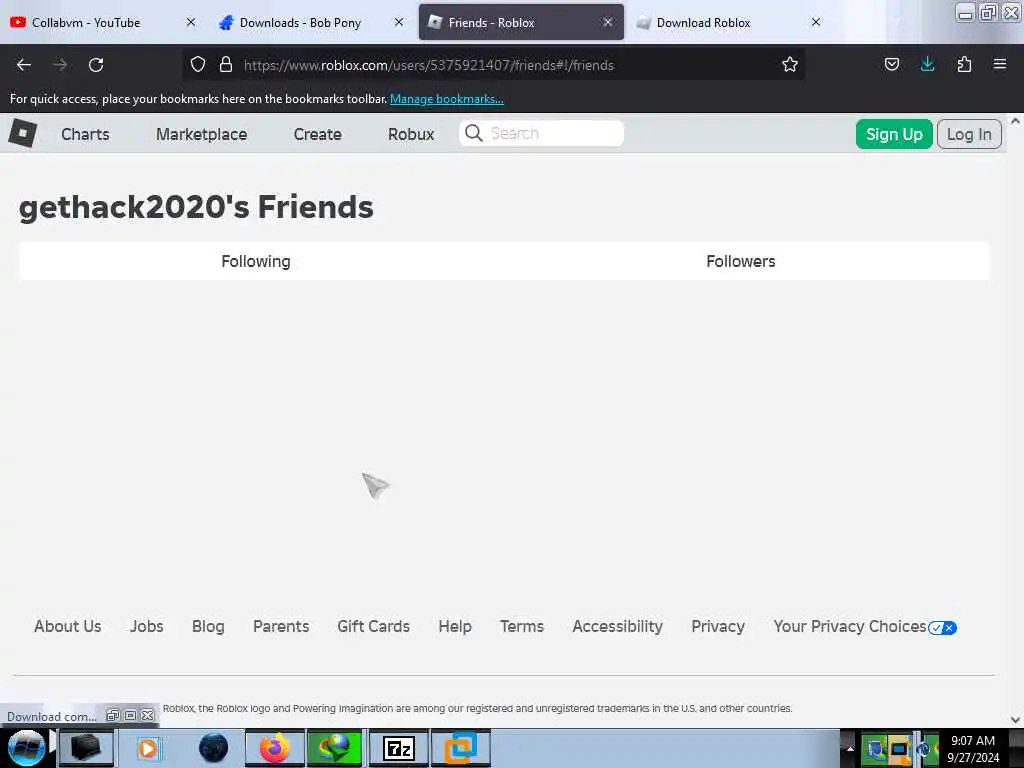Close the Downloads - Bob Pony tab
Screen dimensions: 1024x768
click(x=399, y=22)
